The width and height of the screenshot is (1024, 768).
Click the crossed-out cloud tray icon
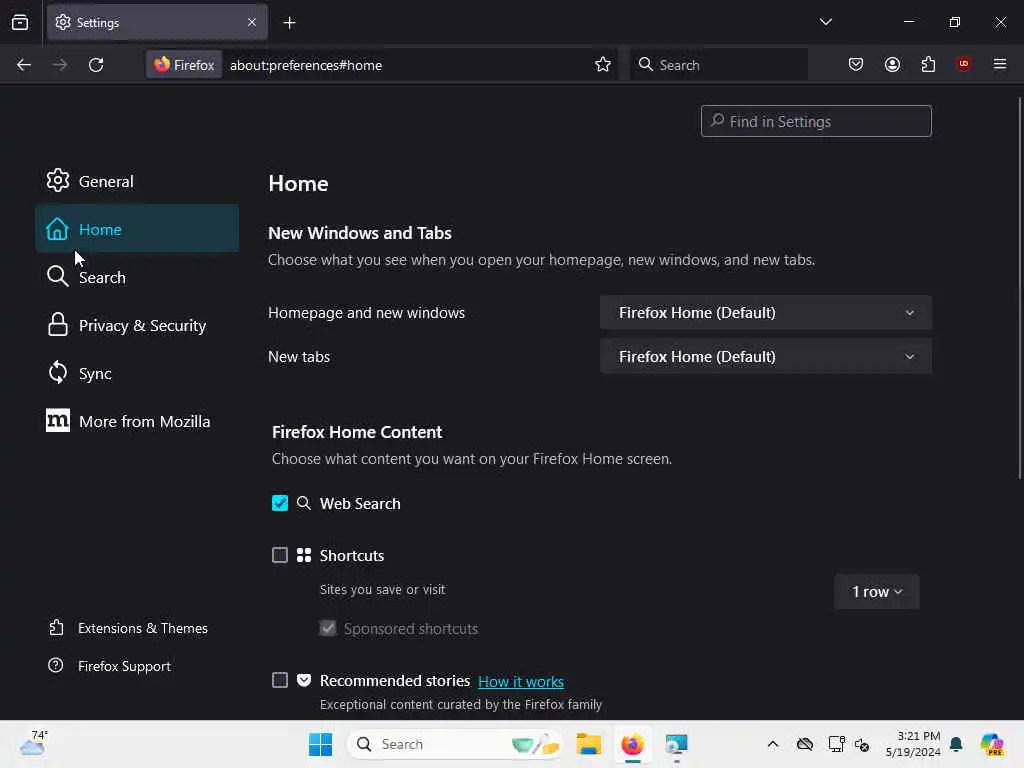805,744
